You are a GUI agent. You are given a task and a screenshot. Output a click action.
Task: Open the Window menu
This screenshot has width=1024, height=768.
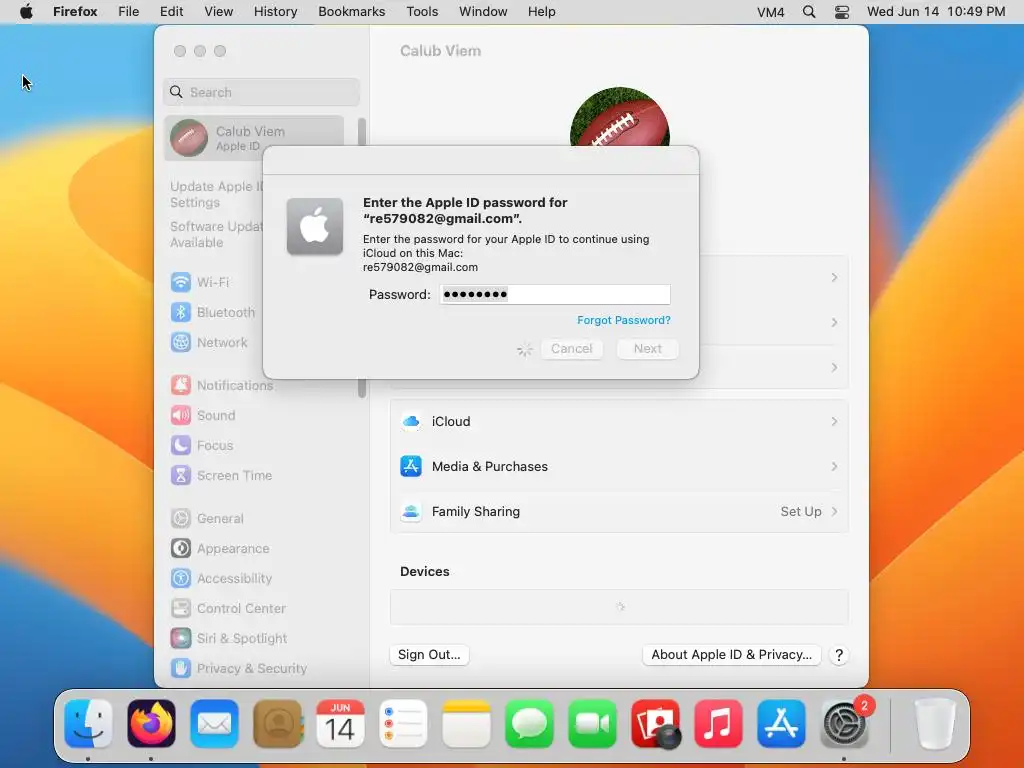pyautogui.click(x=483, y=12)
